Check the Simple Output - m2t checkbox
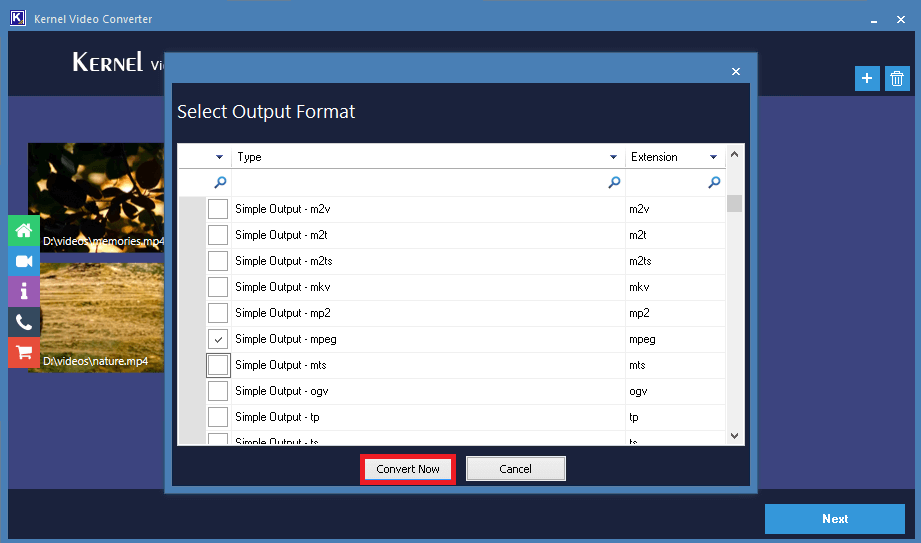This screenshot has height=543, width=921. 218,235
